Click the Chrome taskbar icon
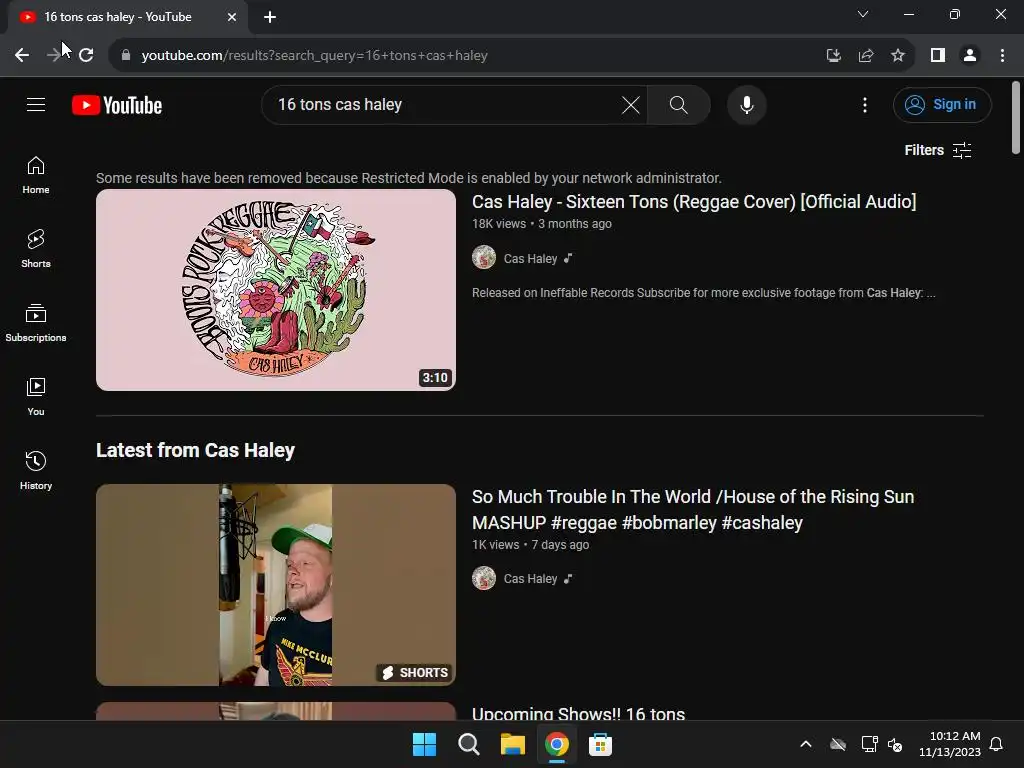Screen dimensions: 1024x768 click(x=556, y=744)
